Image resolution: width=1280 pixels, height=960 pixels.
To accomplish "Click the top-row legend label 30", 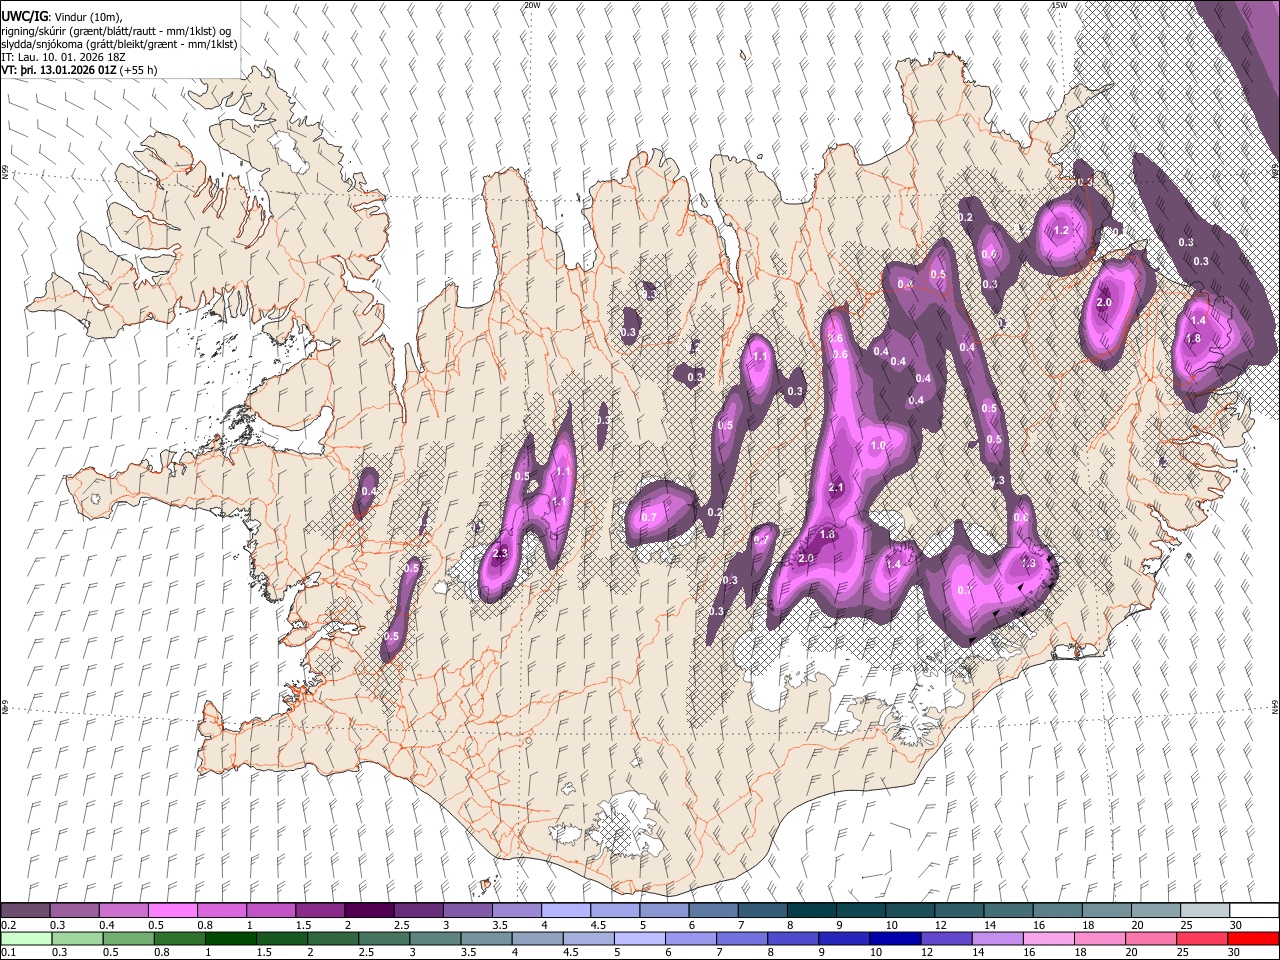I will [1236, 925].
